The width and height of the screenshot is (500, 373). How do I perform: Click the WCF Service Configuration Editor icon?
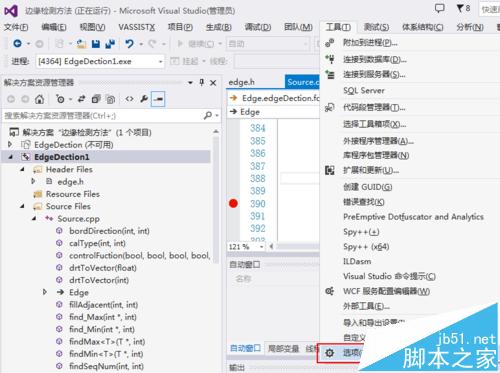click(x=330, y=291)
